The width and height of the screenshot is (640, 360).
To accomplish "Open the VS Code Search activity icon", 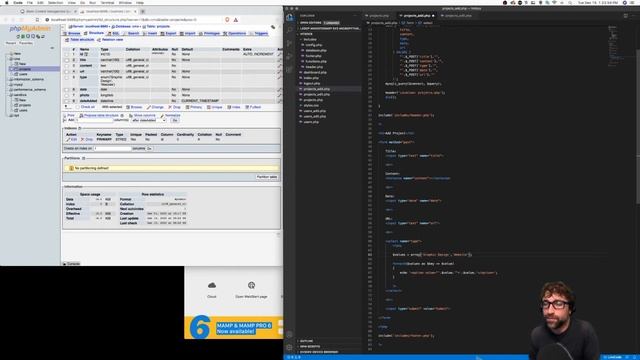I will click(289, 30).
